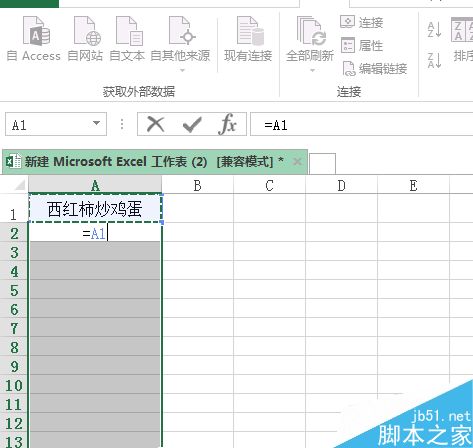473x448 pixels.
Task: Select row 5 header
Action: pos(14,290)
